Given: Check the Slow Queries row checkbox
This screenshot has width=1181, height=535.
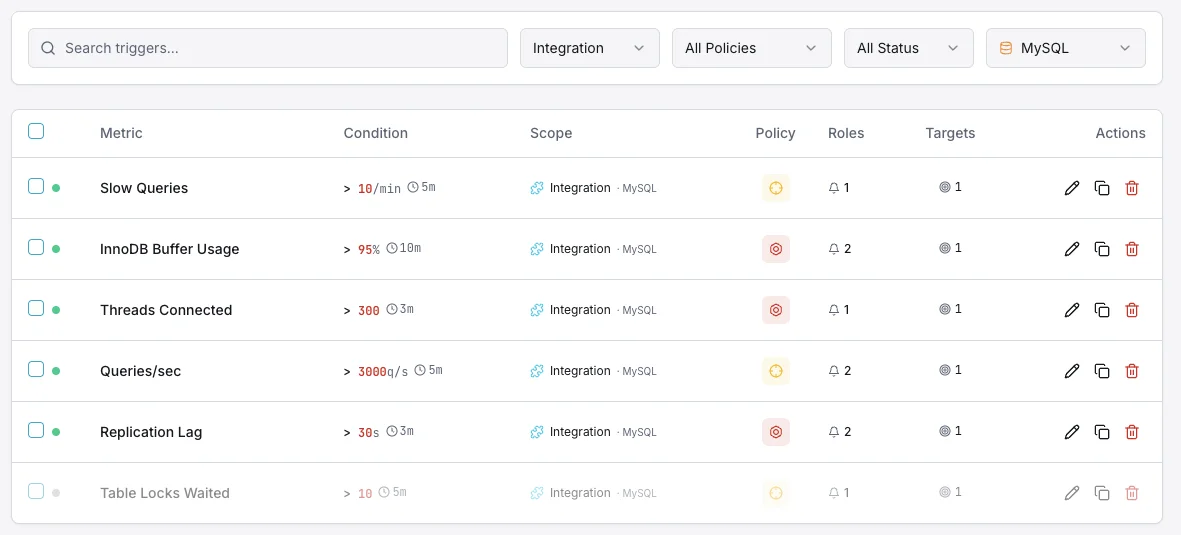Looking at the screenshot, I should (x=36, y=186).
